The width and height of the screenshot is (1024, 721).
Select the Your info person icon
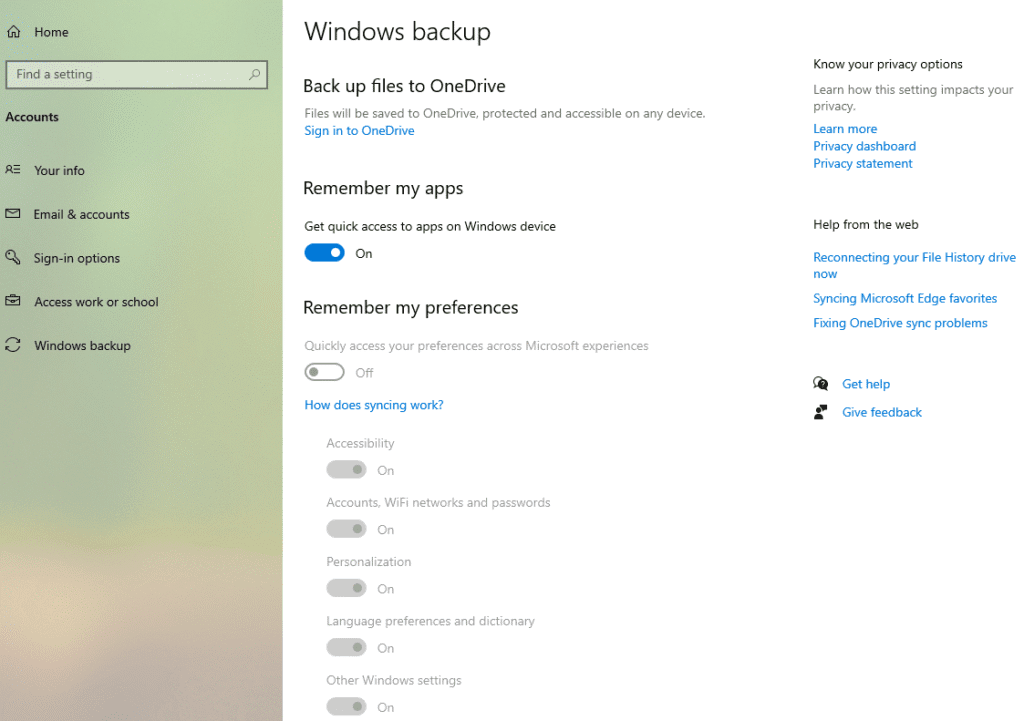point(14,170)
